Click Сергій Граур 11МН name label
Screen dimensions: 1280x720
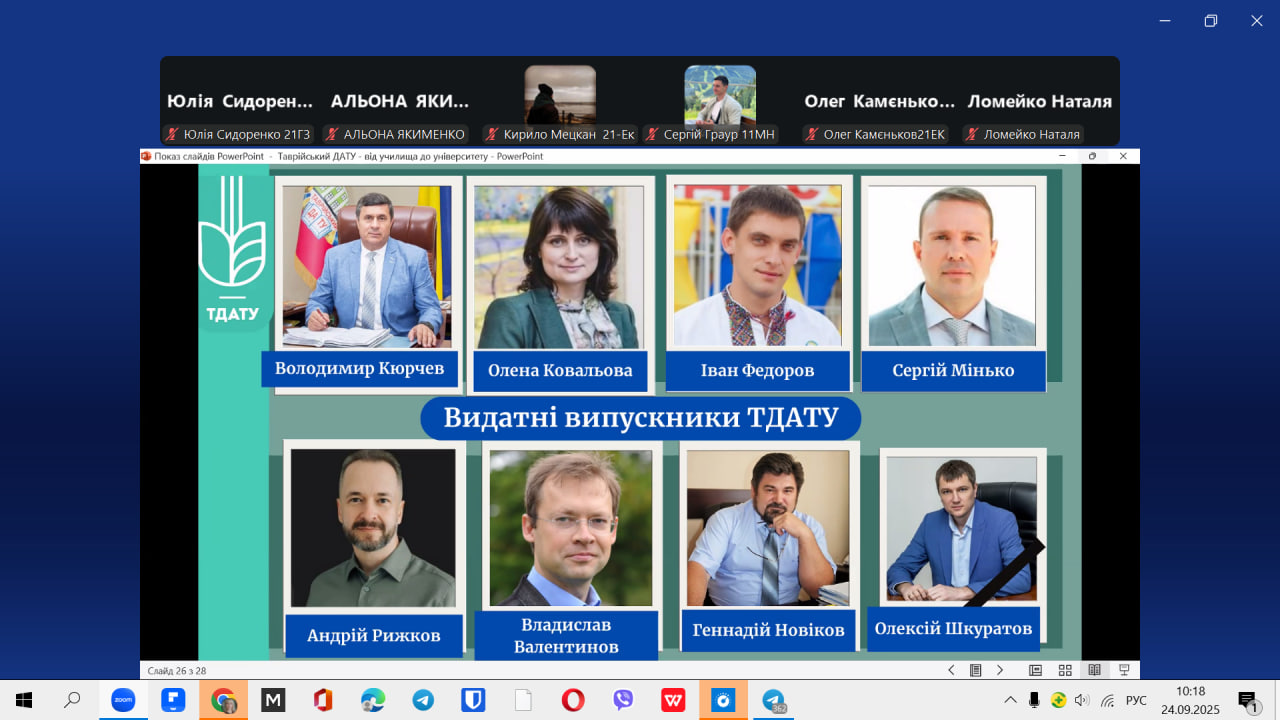click(711, 134)
